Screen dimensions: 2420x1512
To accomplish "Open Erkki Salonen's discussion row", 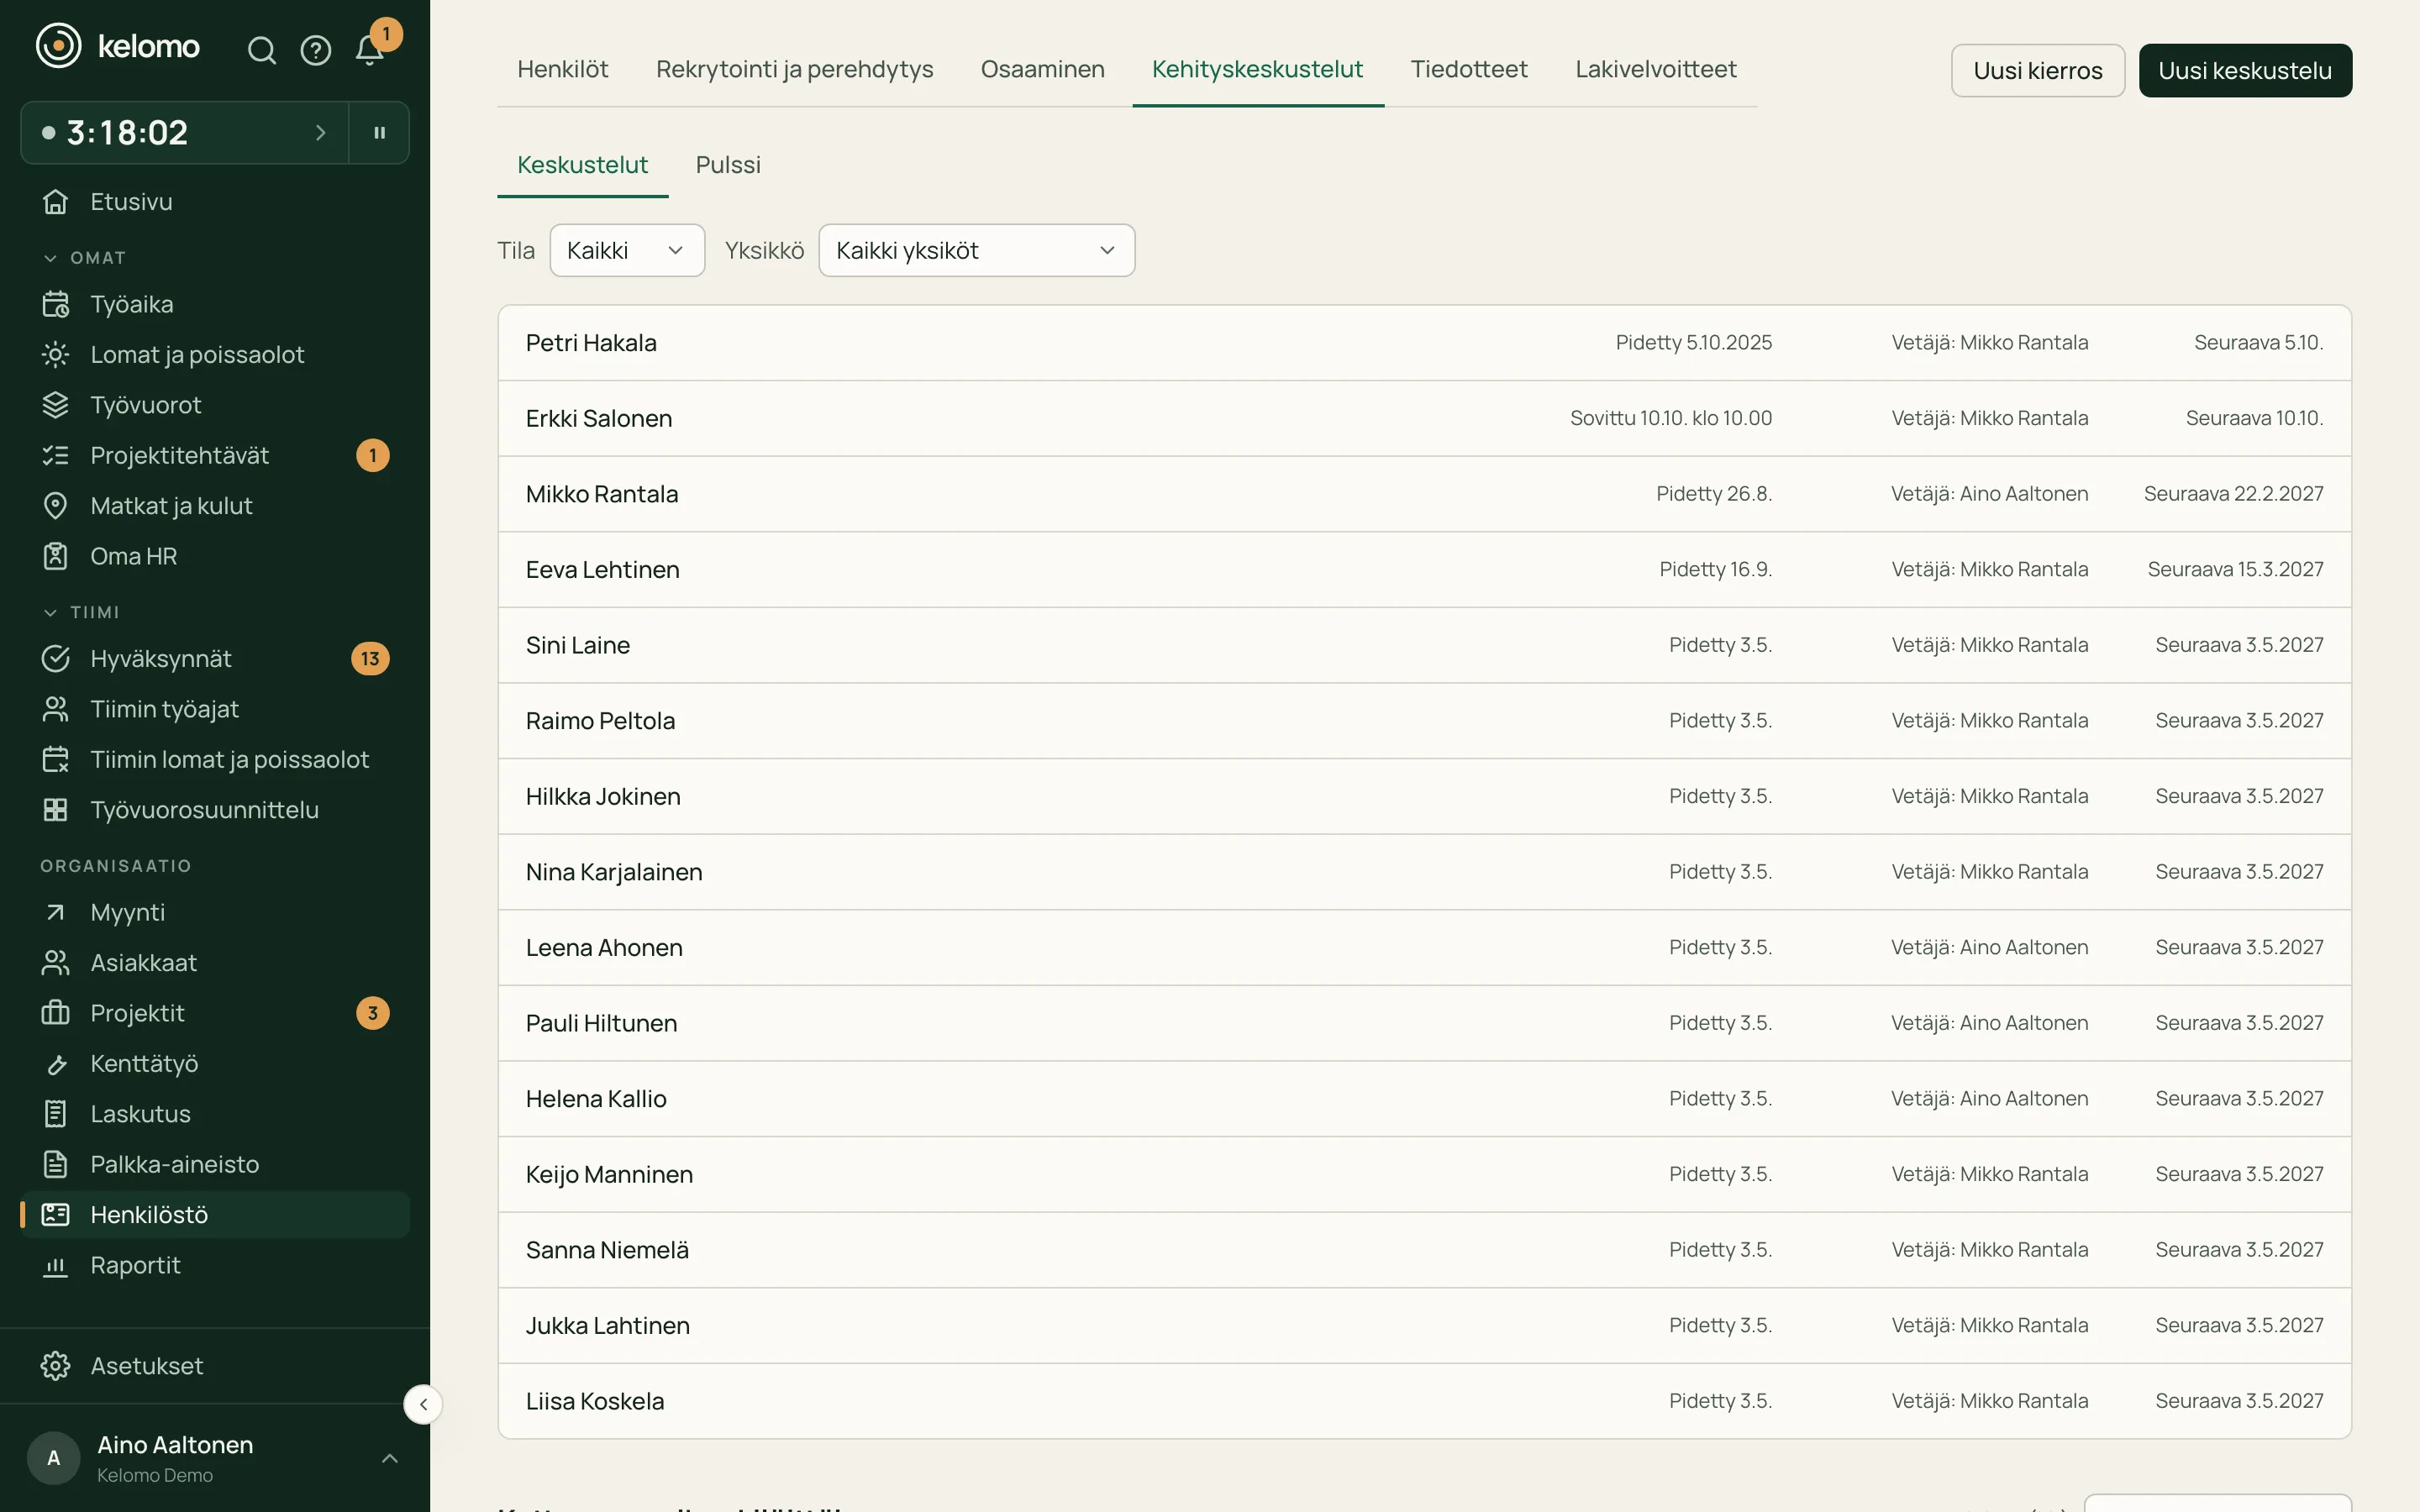I will pyautogui.click(x=1424, y=418).
